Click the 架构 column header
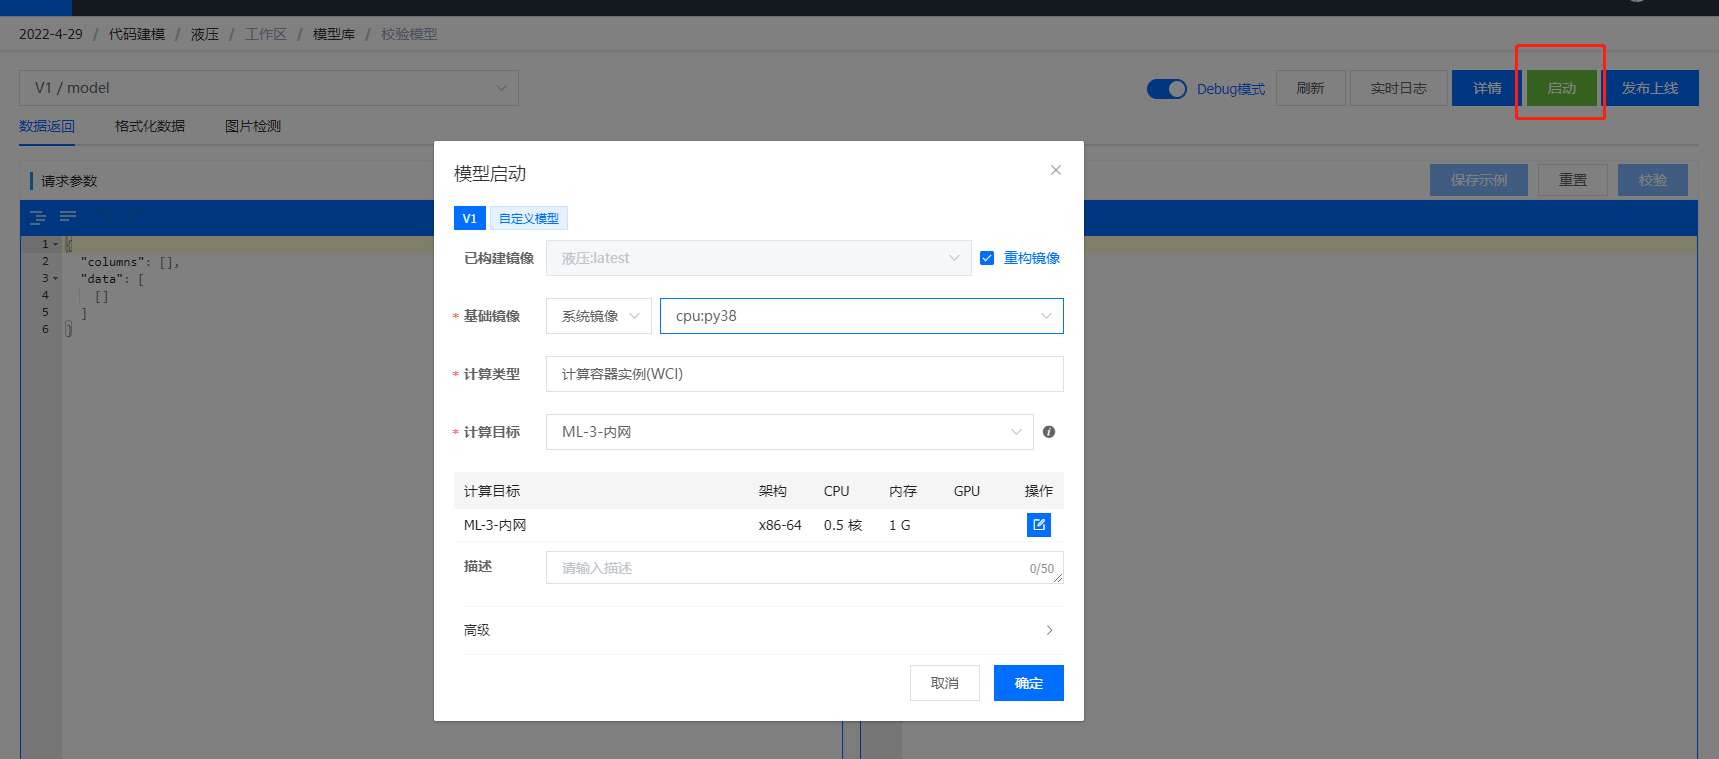1719x759 pixels. 773,491
